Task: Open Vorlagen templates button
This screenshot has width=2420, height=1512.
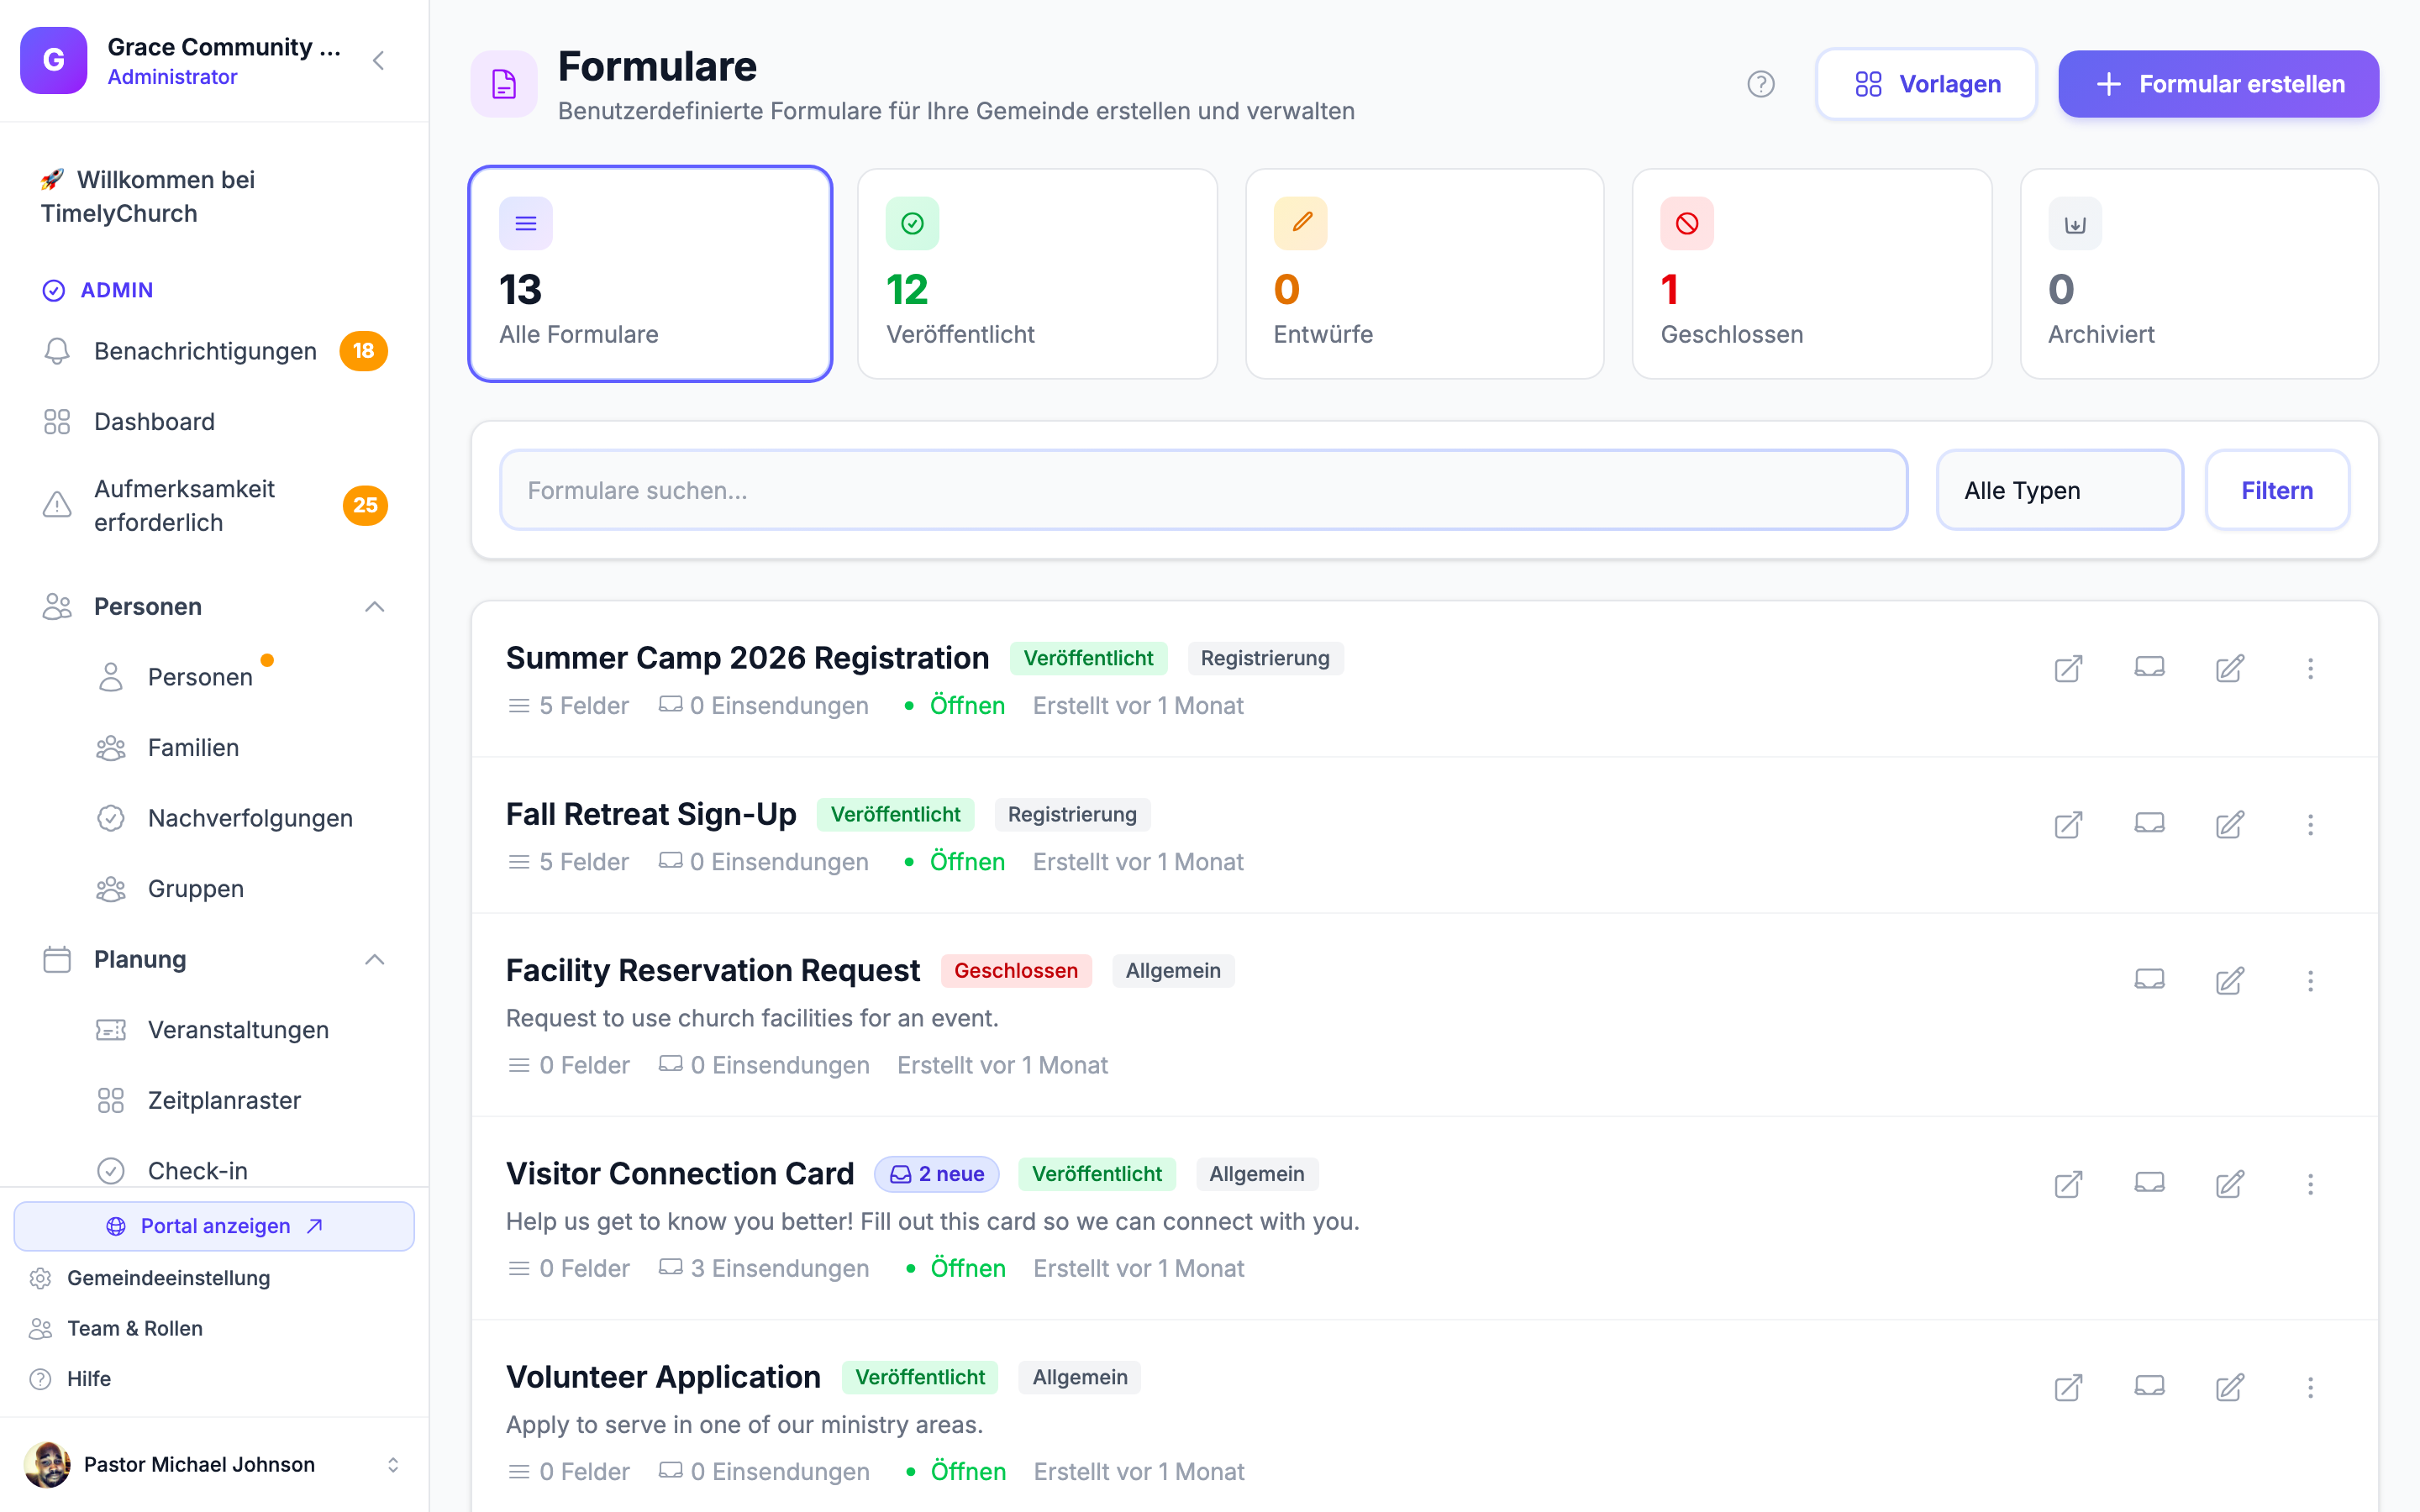Action: [x=1926, y=84]
